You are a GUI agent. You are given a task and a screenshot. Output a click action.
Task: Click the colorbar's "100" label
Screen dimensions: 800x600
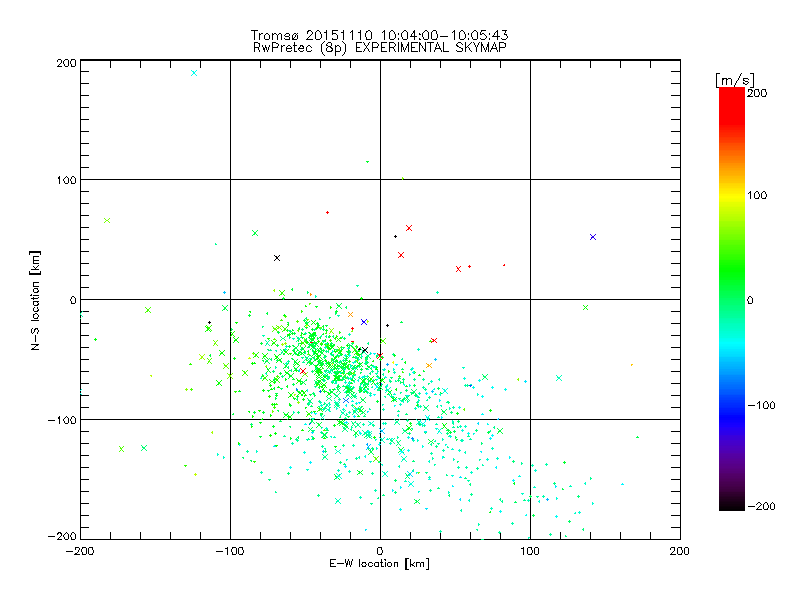757,195
